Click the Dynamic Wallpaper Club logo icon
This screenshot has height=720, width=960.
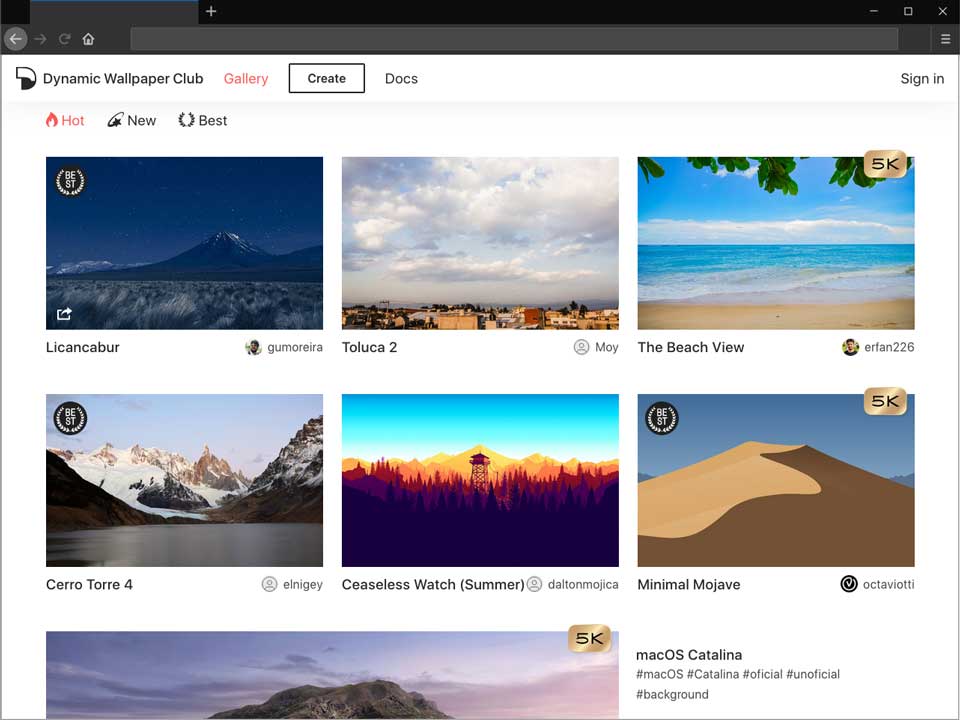coord(25,78)
